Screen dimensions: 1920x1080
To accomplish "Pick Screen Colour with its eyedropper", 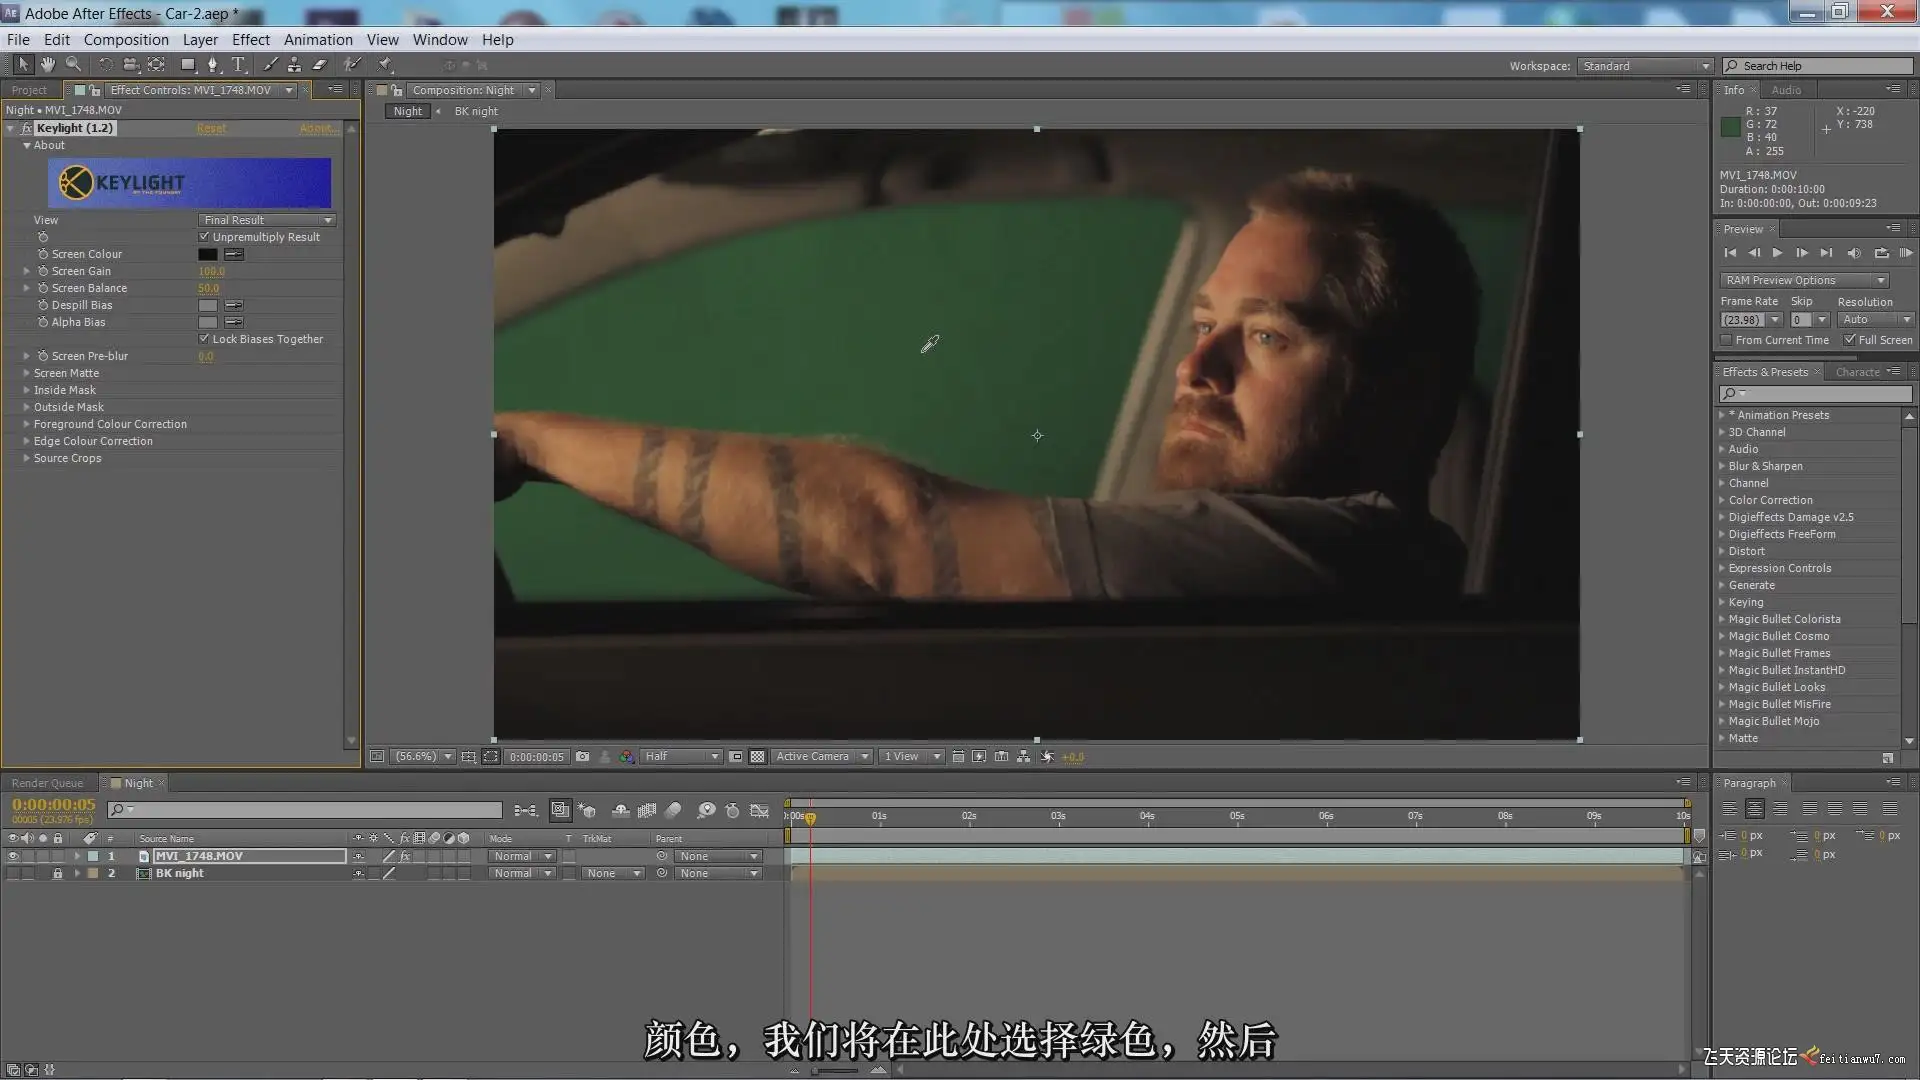I will tap(234, 254).
